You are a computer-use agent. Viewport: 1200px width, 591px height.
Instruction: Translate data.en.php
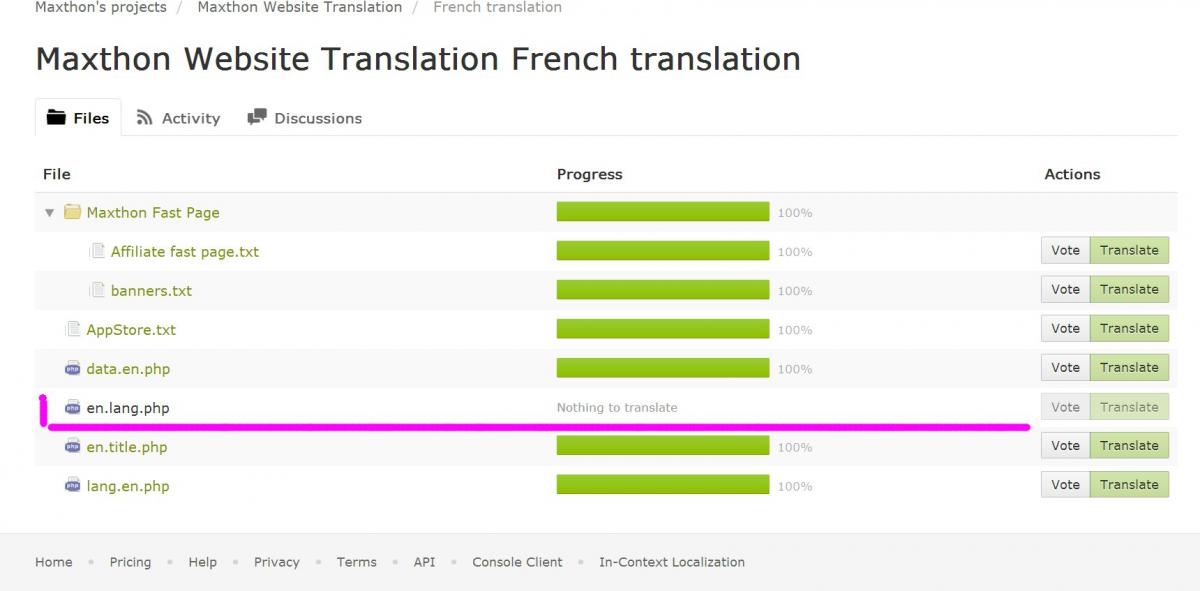[1129, 367]
